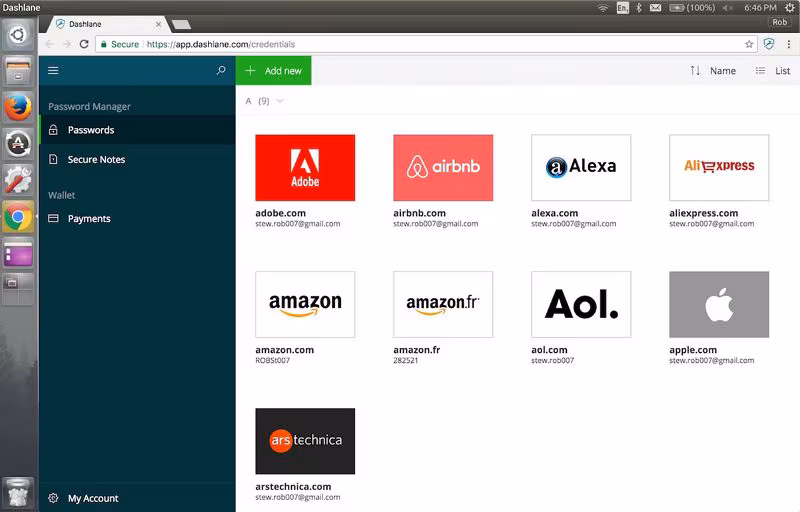Click the amazon.fr title text
This screenshot has height=512, width=800.
click(416, 350)
